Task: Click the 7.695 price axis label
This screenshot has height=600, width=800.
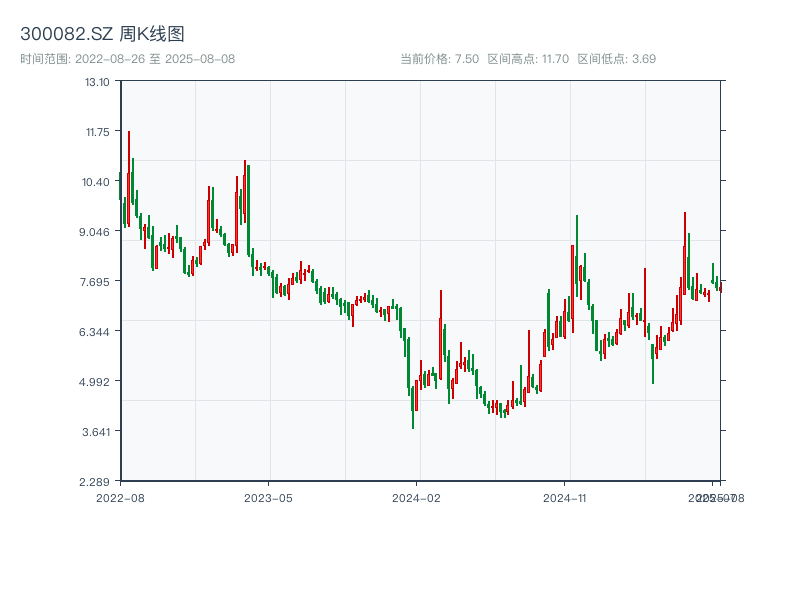Action: (x=96, y=282)
